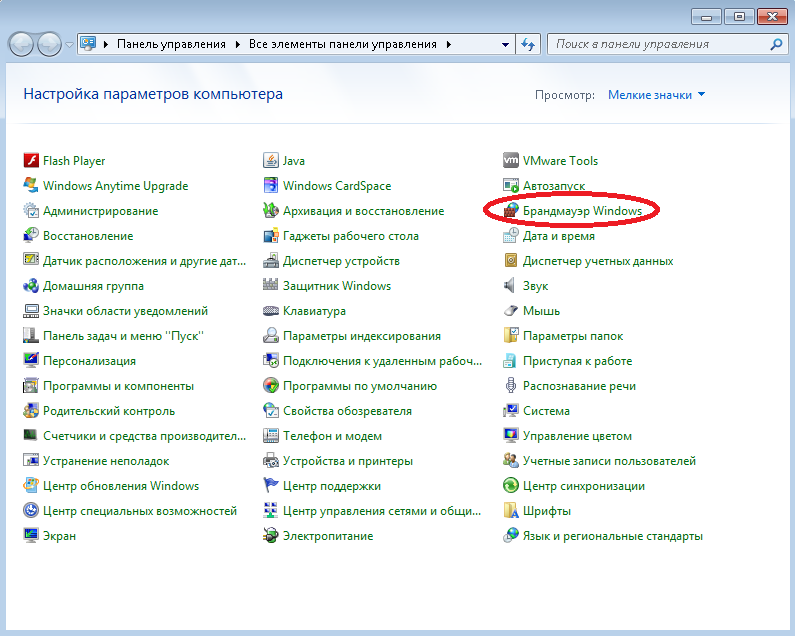Open the Windows CardSpace icon
The width and height of the screenshot is (795, 636).
pos(271,186)
